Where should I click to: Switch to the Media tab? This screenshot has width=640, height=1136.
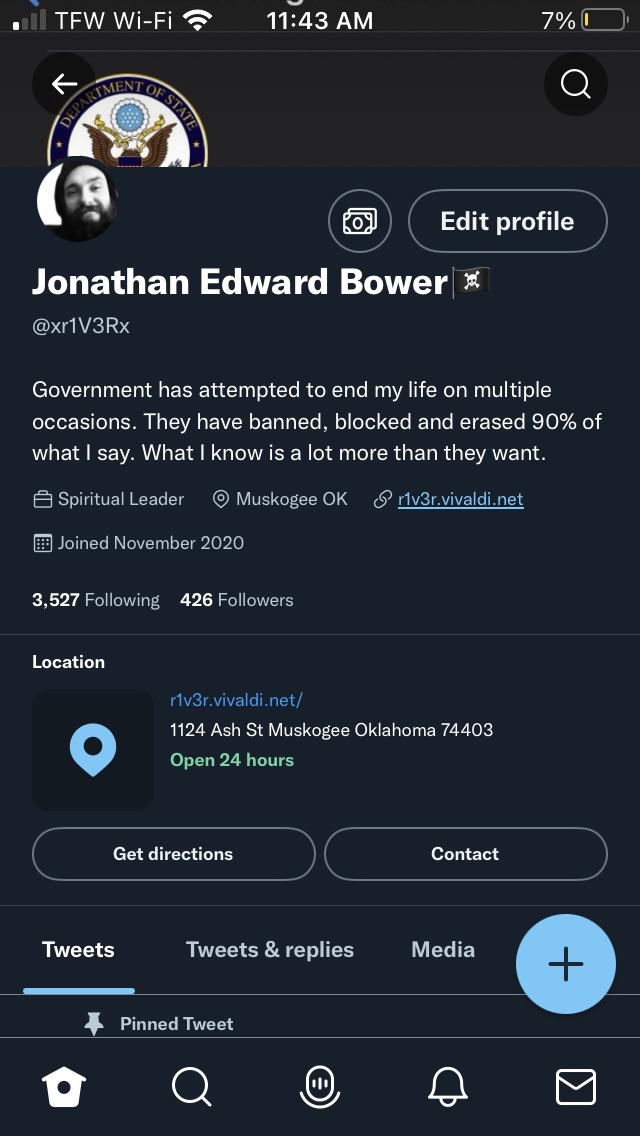tap(443, 950)
